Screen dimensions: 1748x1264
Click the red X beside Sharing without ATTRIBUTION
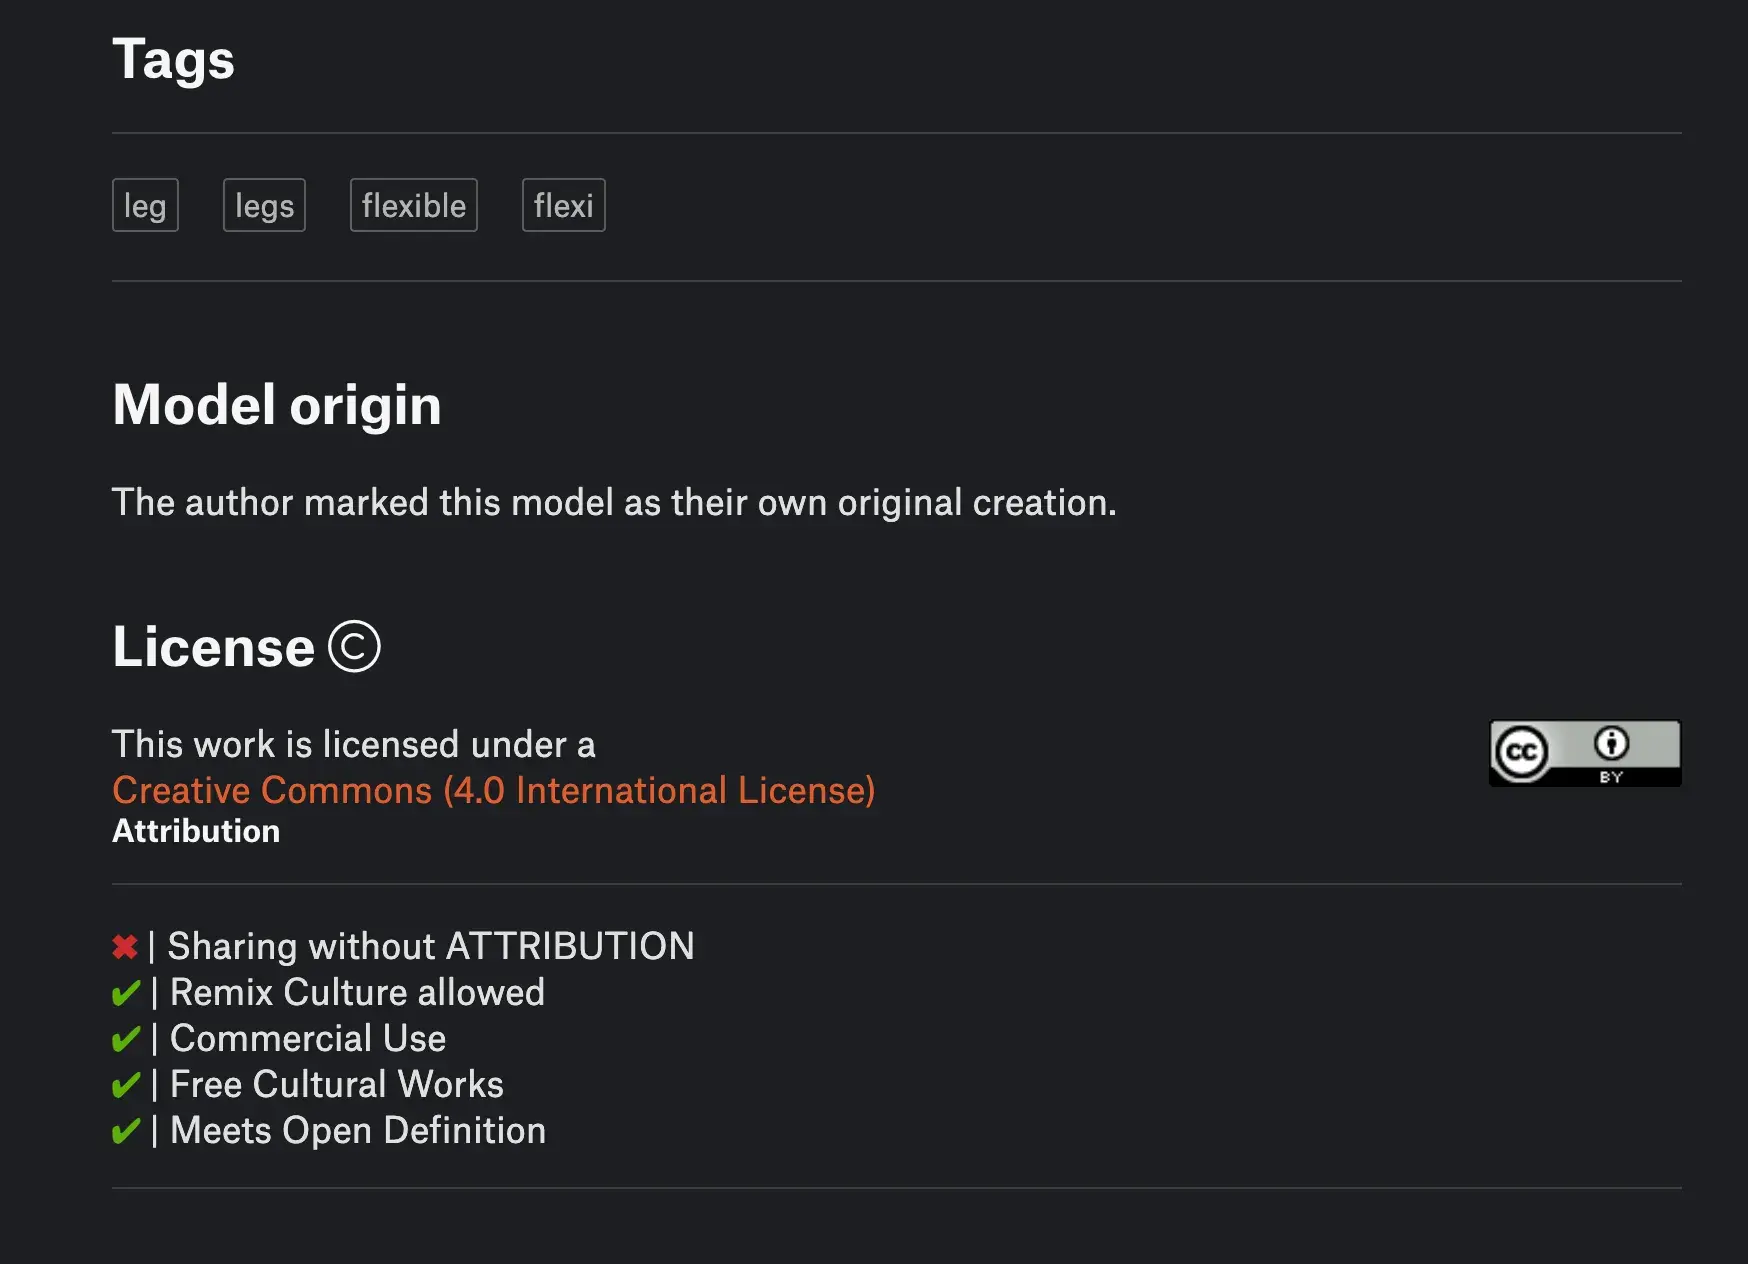(x=125, y=946)
